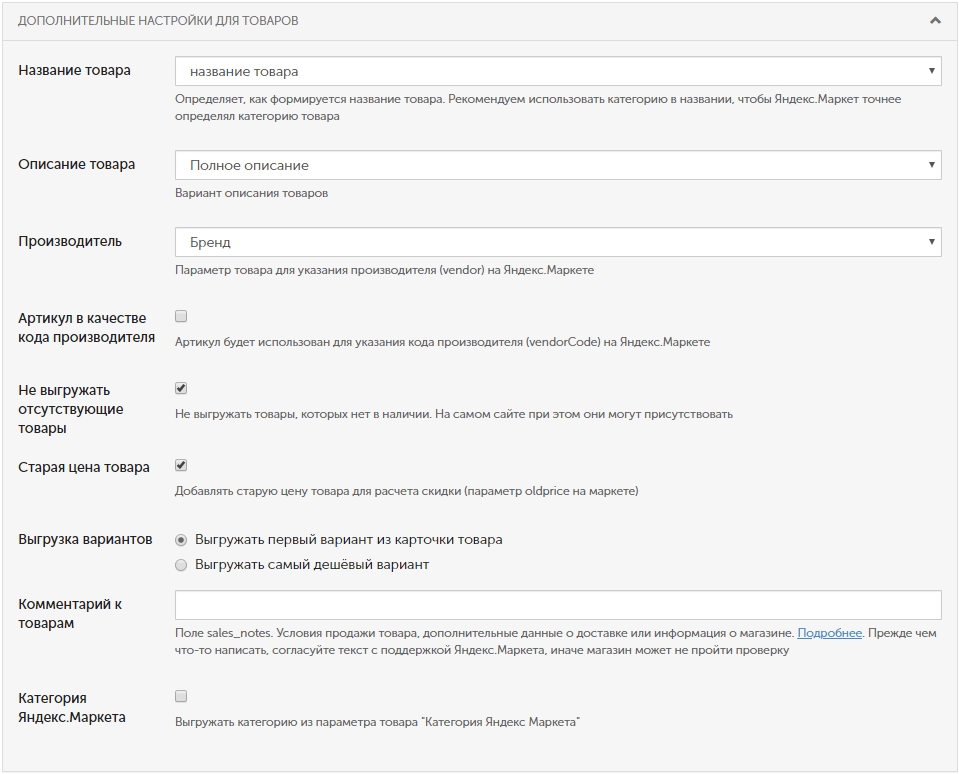This screenshot has height=774, width=959.
Task: Enable the 'Артикул в качестве кода производителя' checkbox
Action: 181,317
